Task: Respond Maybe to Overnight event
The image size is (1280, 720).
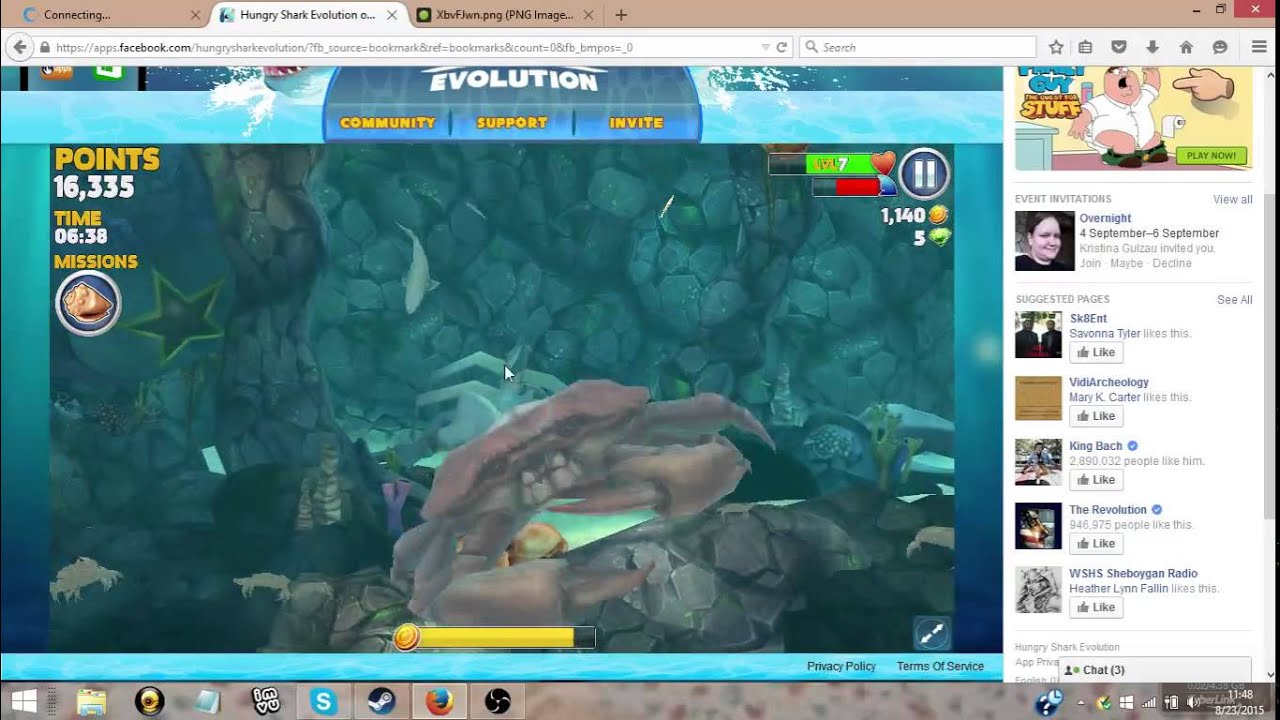Action: [x=1126, y=263]
